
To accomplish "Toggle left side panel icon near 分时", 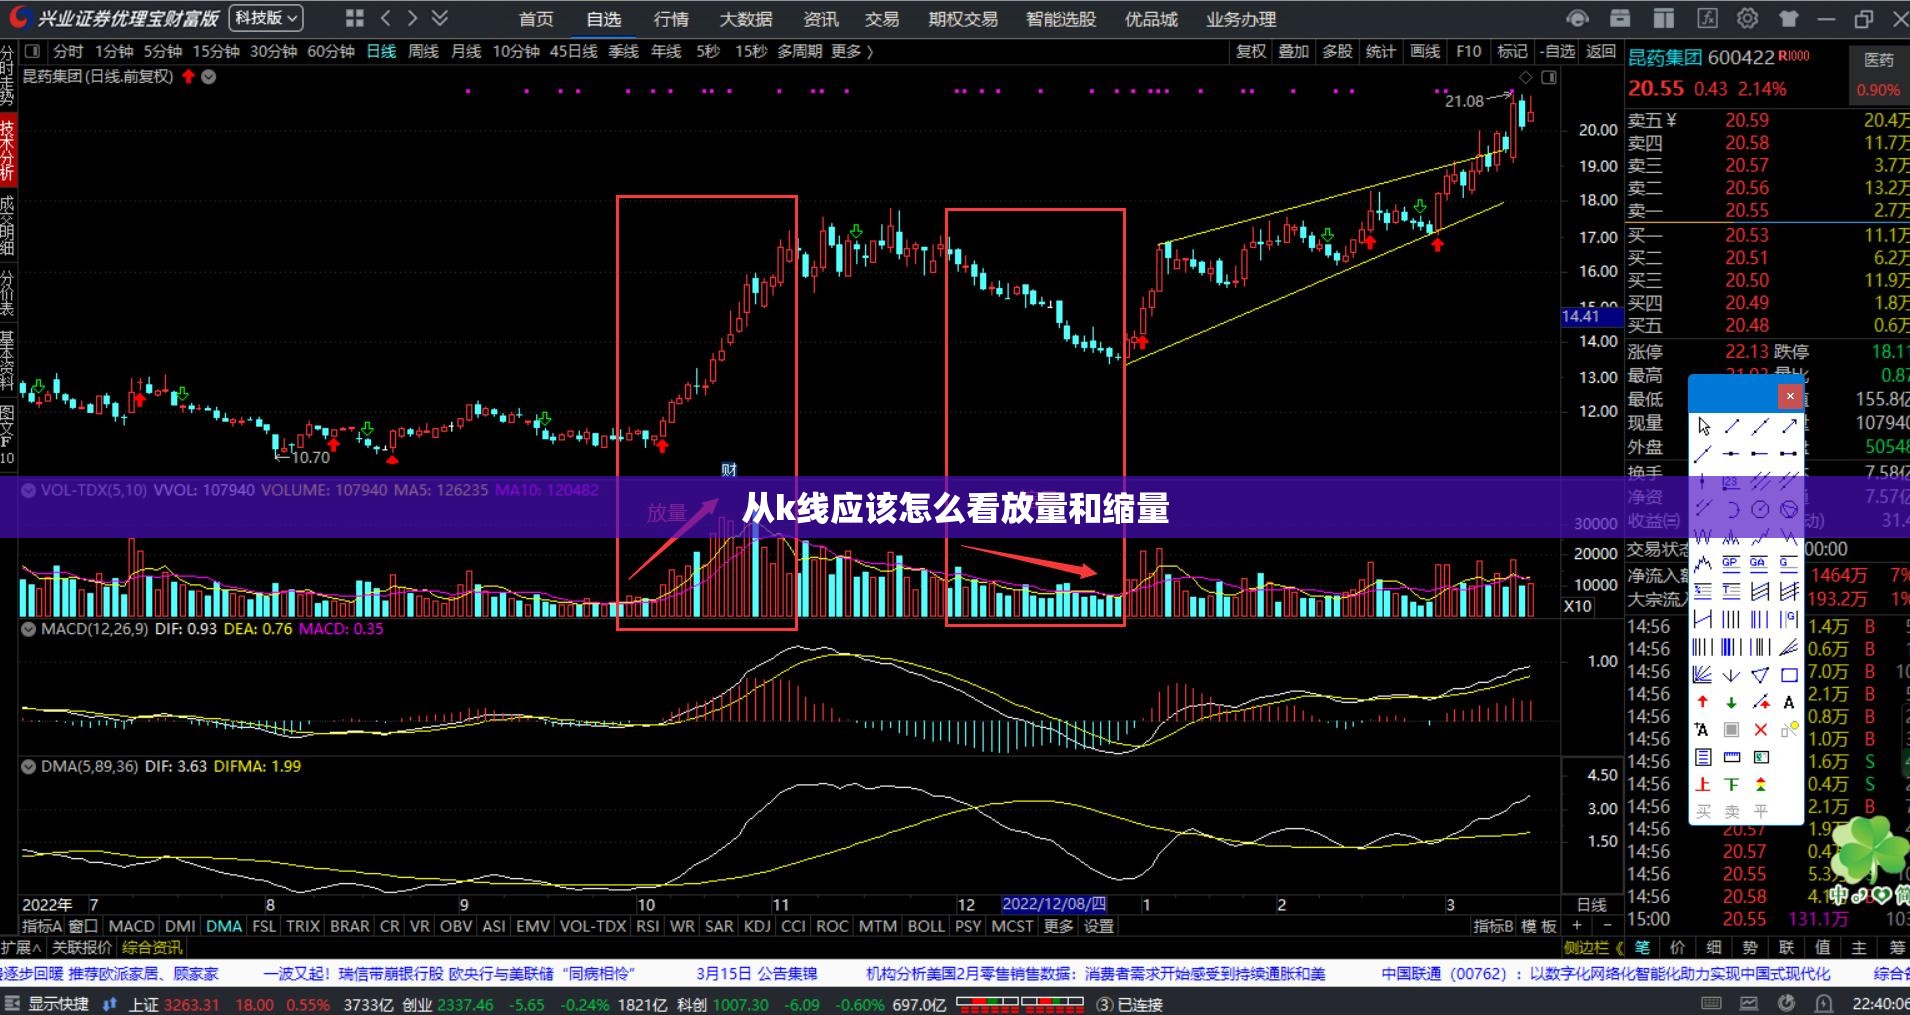I will pos(33,51).
